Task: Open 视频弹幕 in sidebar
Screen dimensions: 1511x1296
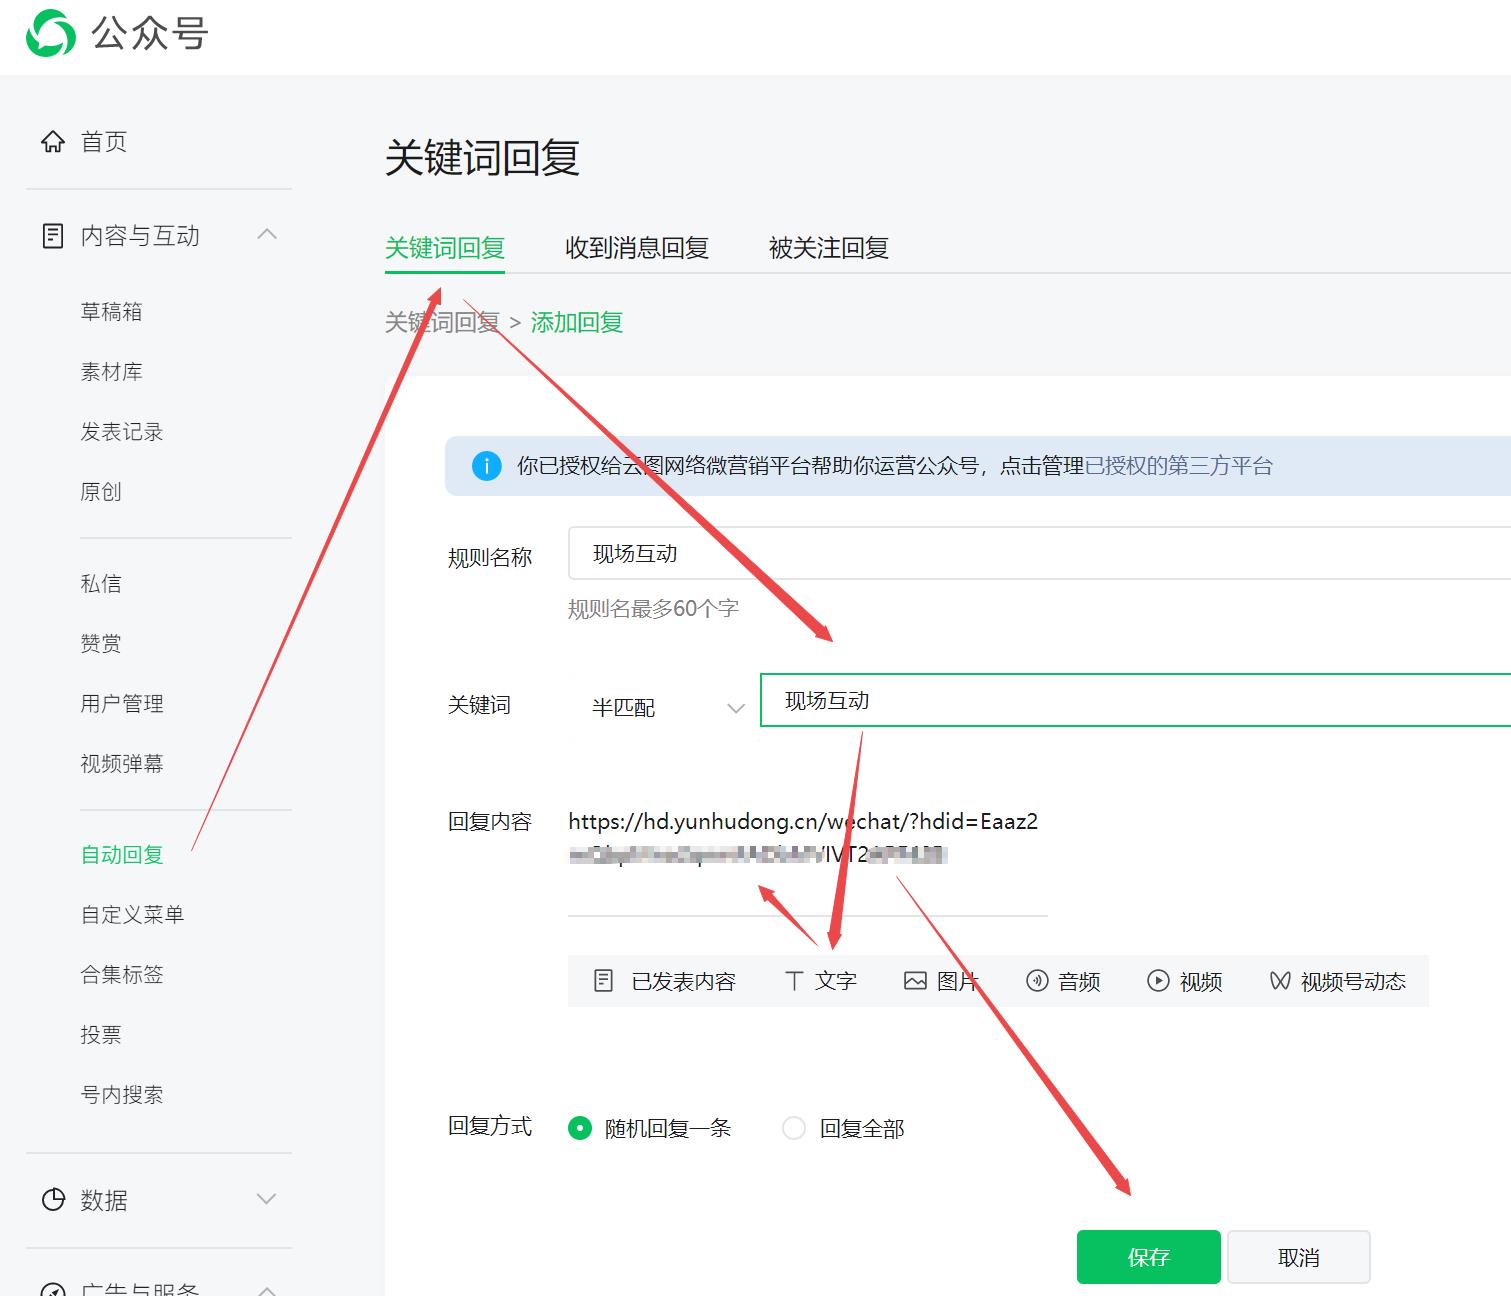Action: click(x=122, y=764)
